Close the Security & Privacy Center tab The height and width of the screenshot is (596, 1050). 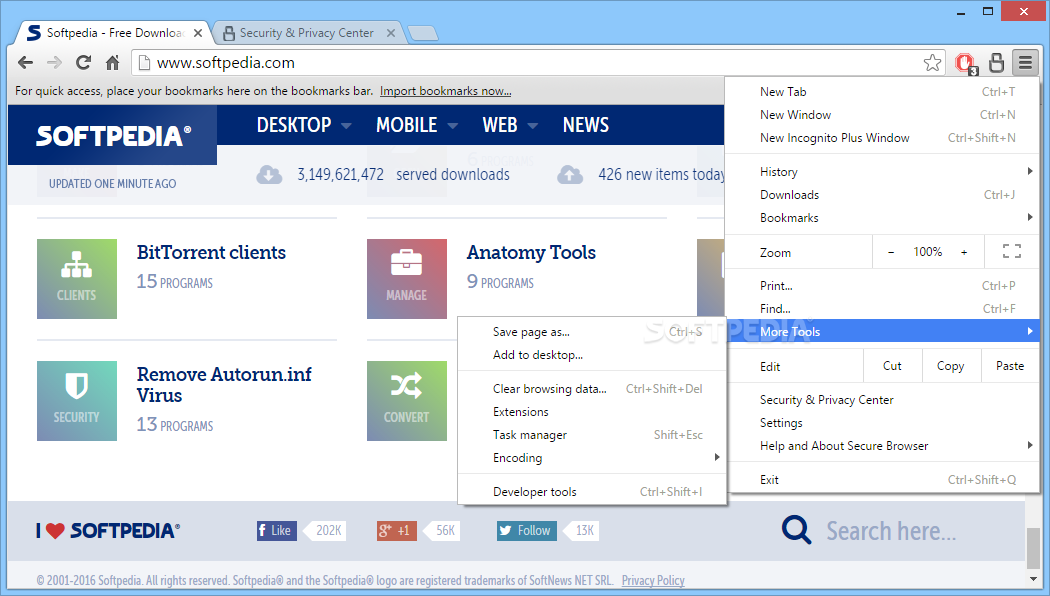pyautogui.click(x=391, y=33)
